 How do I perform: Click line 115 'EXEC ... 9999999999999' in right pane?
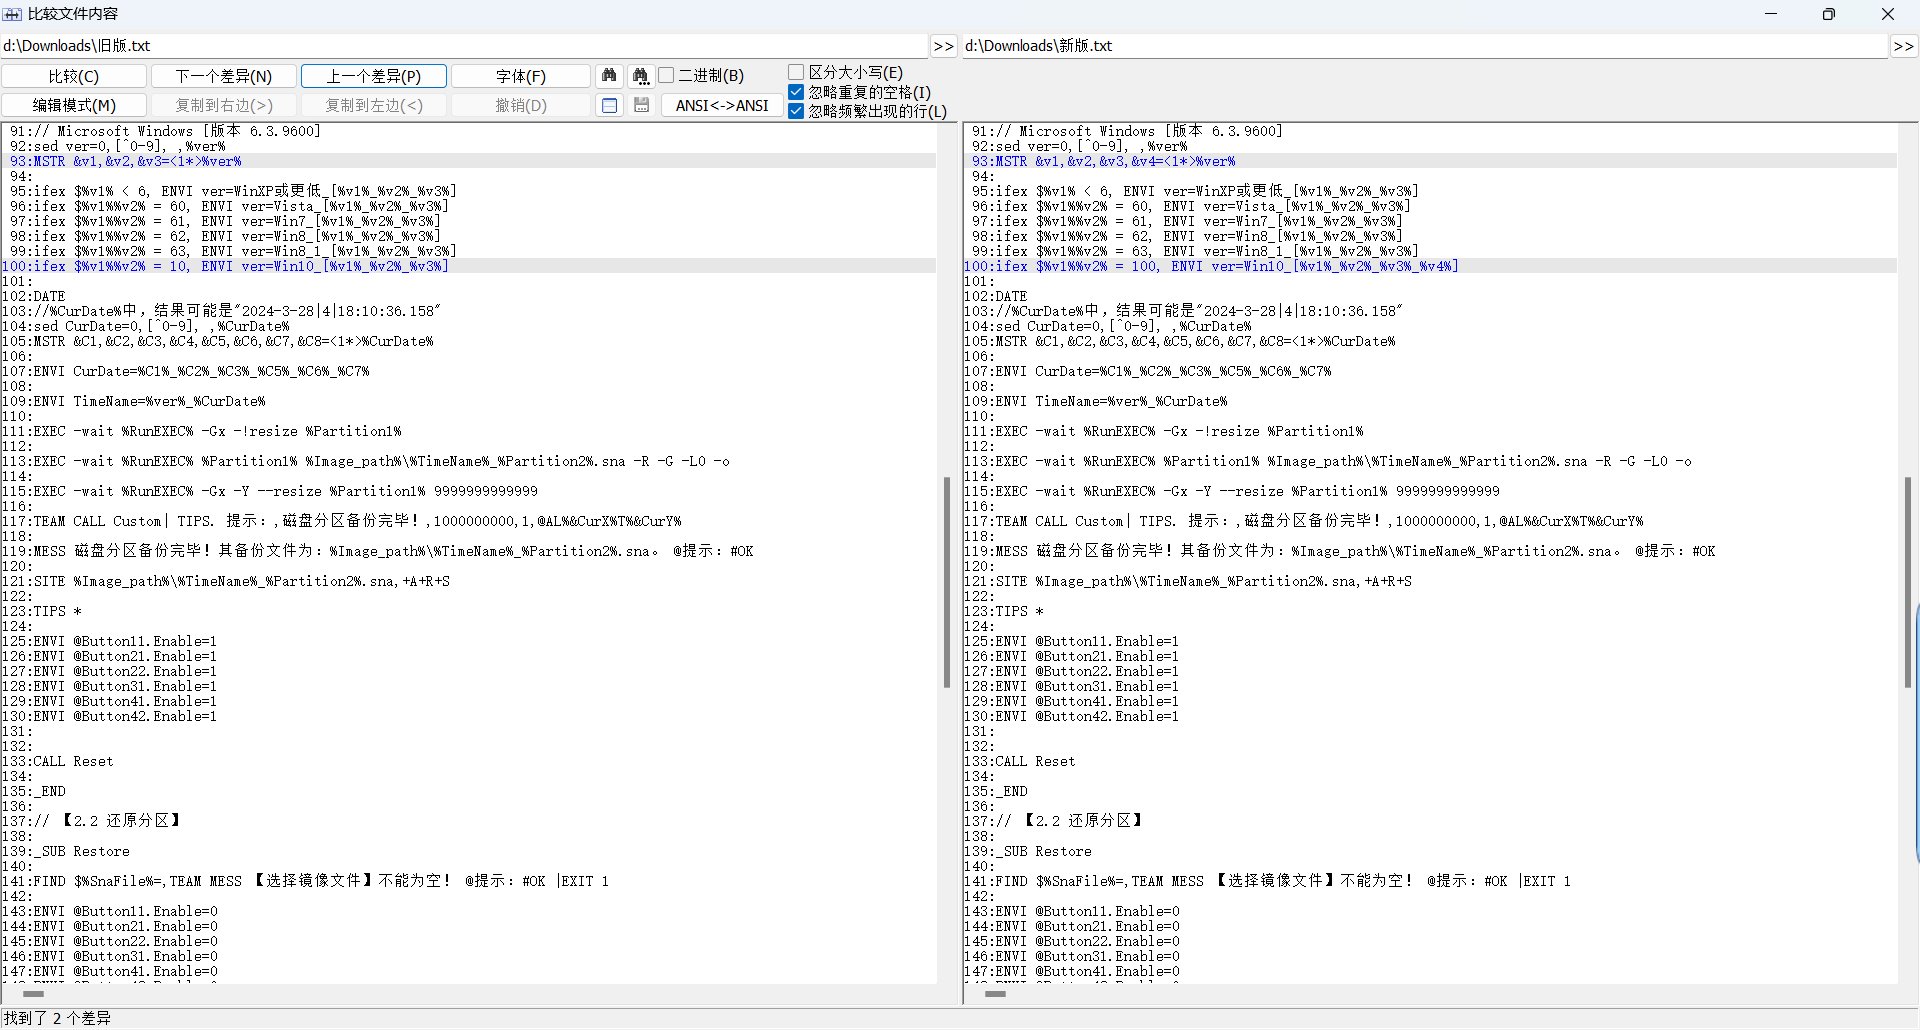(1232, 491)
